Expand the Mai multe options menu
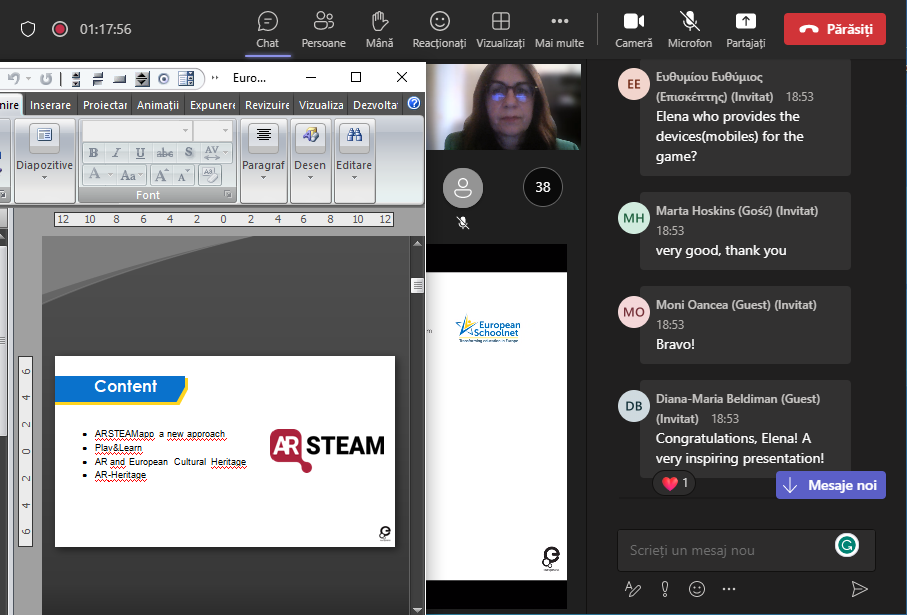The image size is (907, 615). click(559, 28)
